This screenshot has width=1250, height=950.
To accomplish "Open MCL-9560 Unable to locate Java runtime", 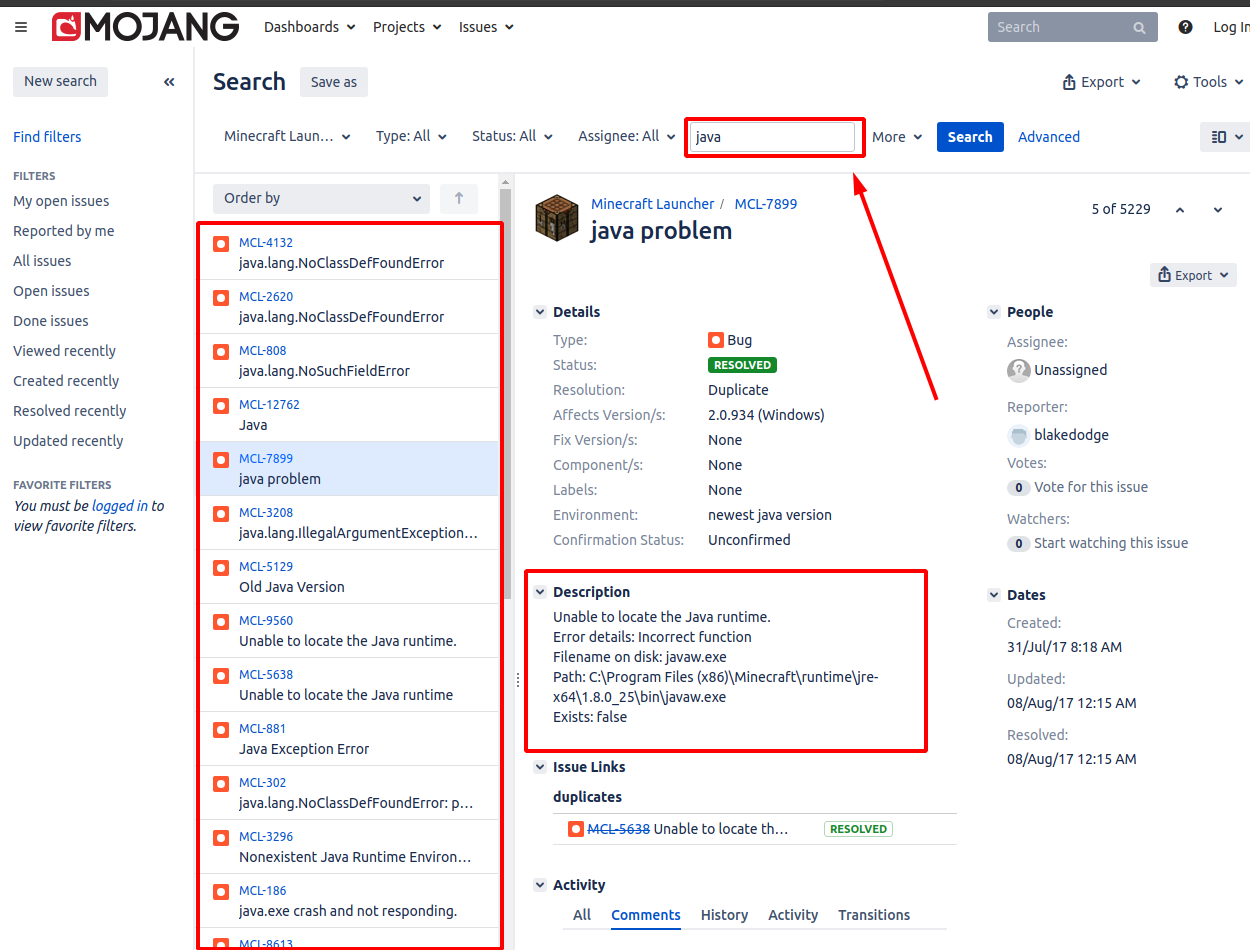I will 348,631.
